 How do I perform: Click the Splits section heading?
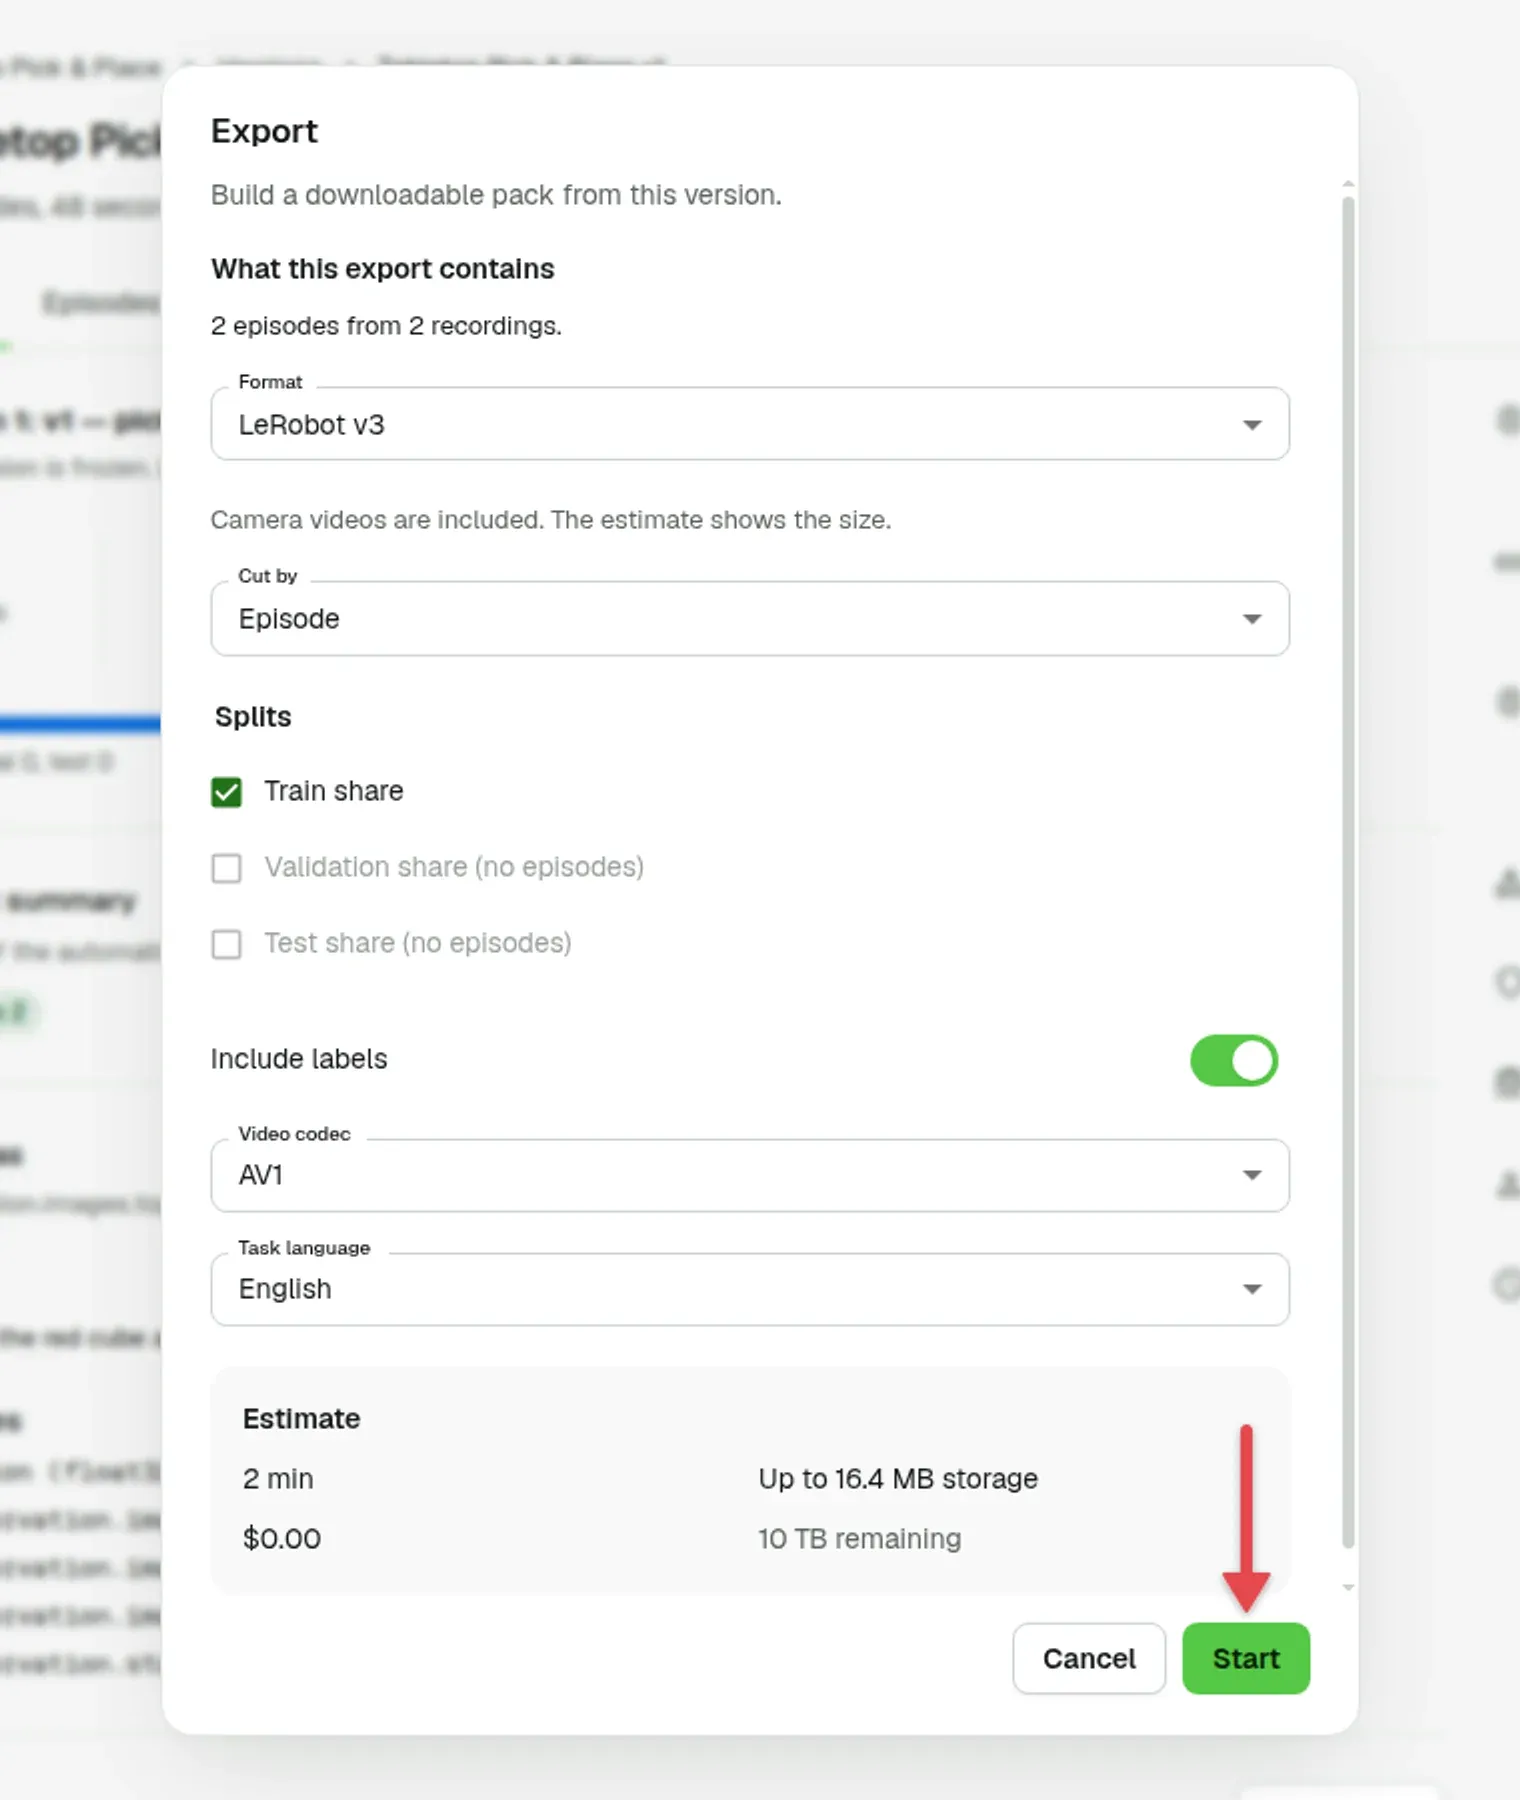[x=253, y=717]
